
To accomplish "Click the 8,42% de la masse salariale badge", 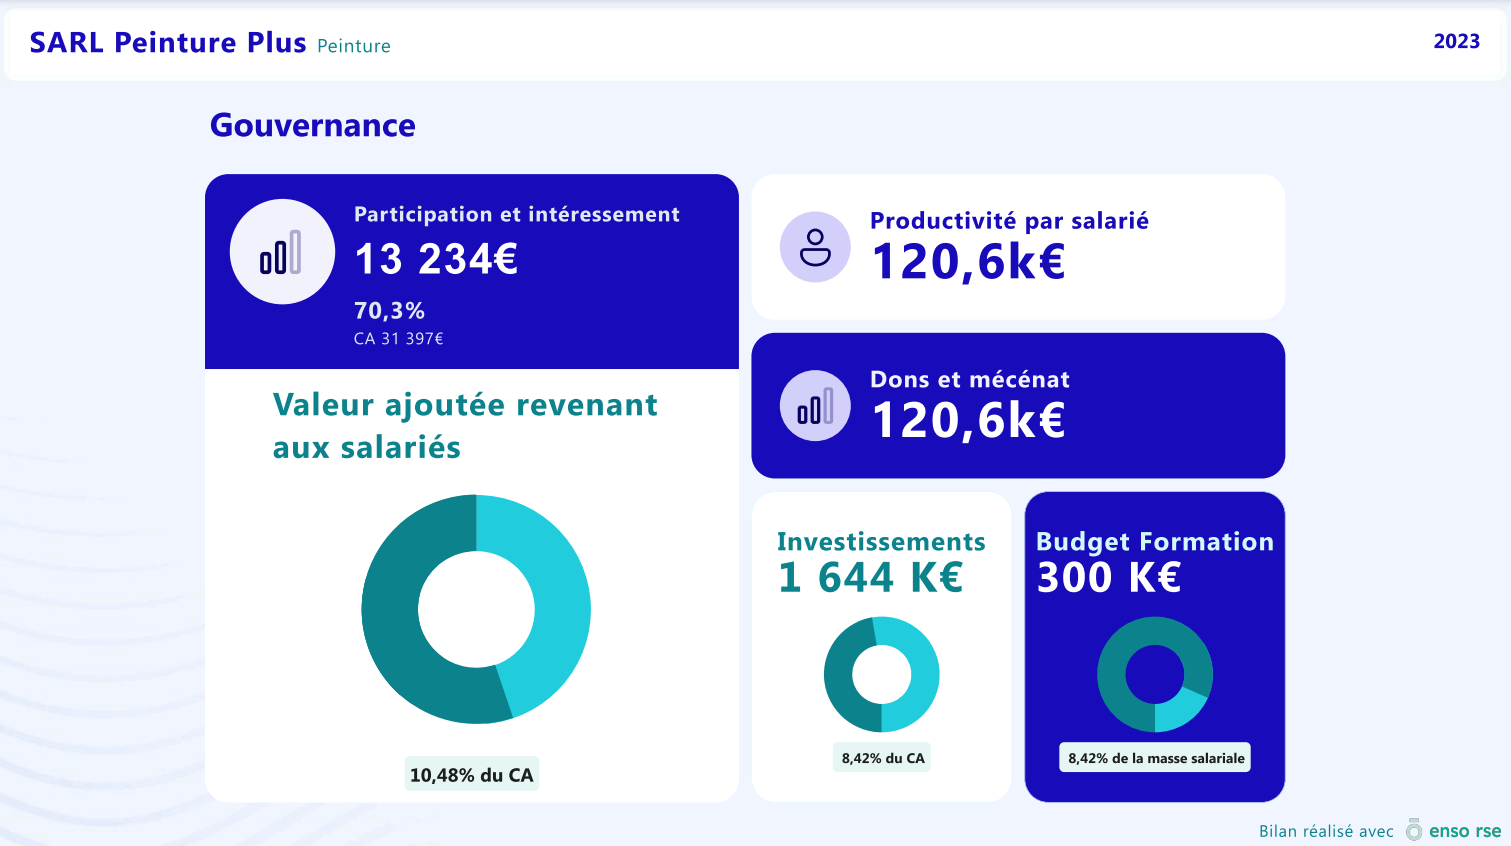I will click(x=1156, y=758).
